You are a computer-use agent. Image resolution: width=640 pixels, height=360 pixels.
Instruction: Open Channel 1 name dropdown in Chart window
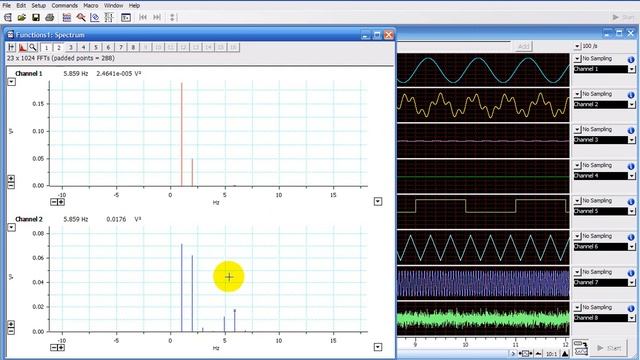631,69
